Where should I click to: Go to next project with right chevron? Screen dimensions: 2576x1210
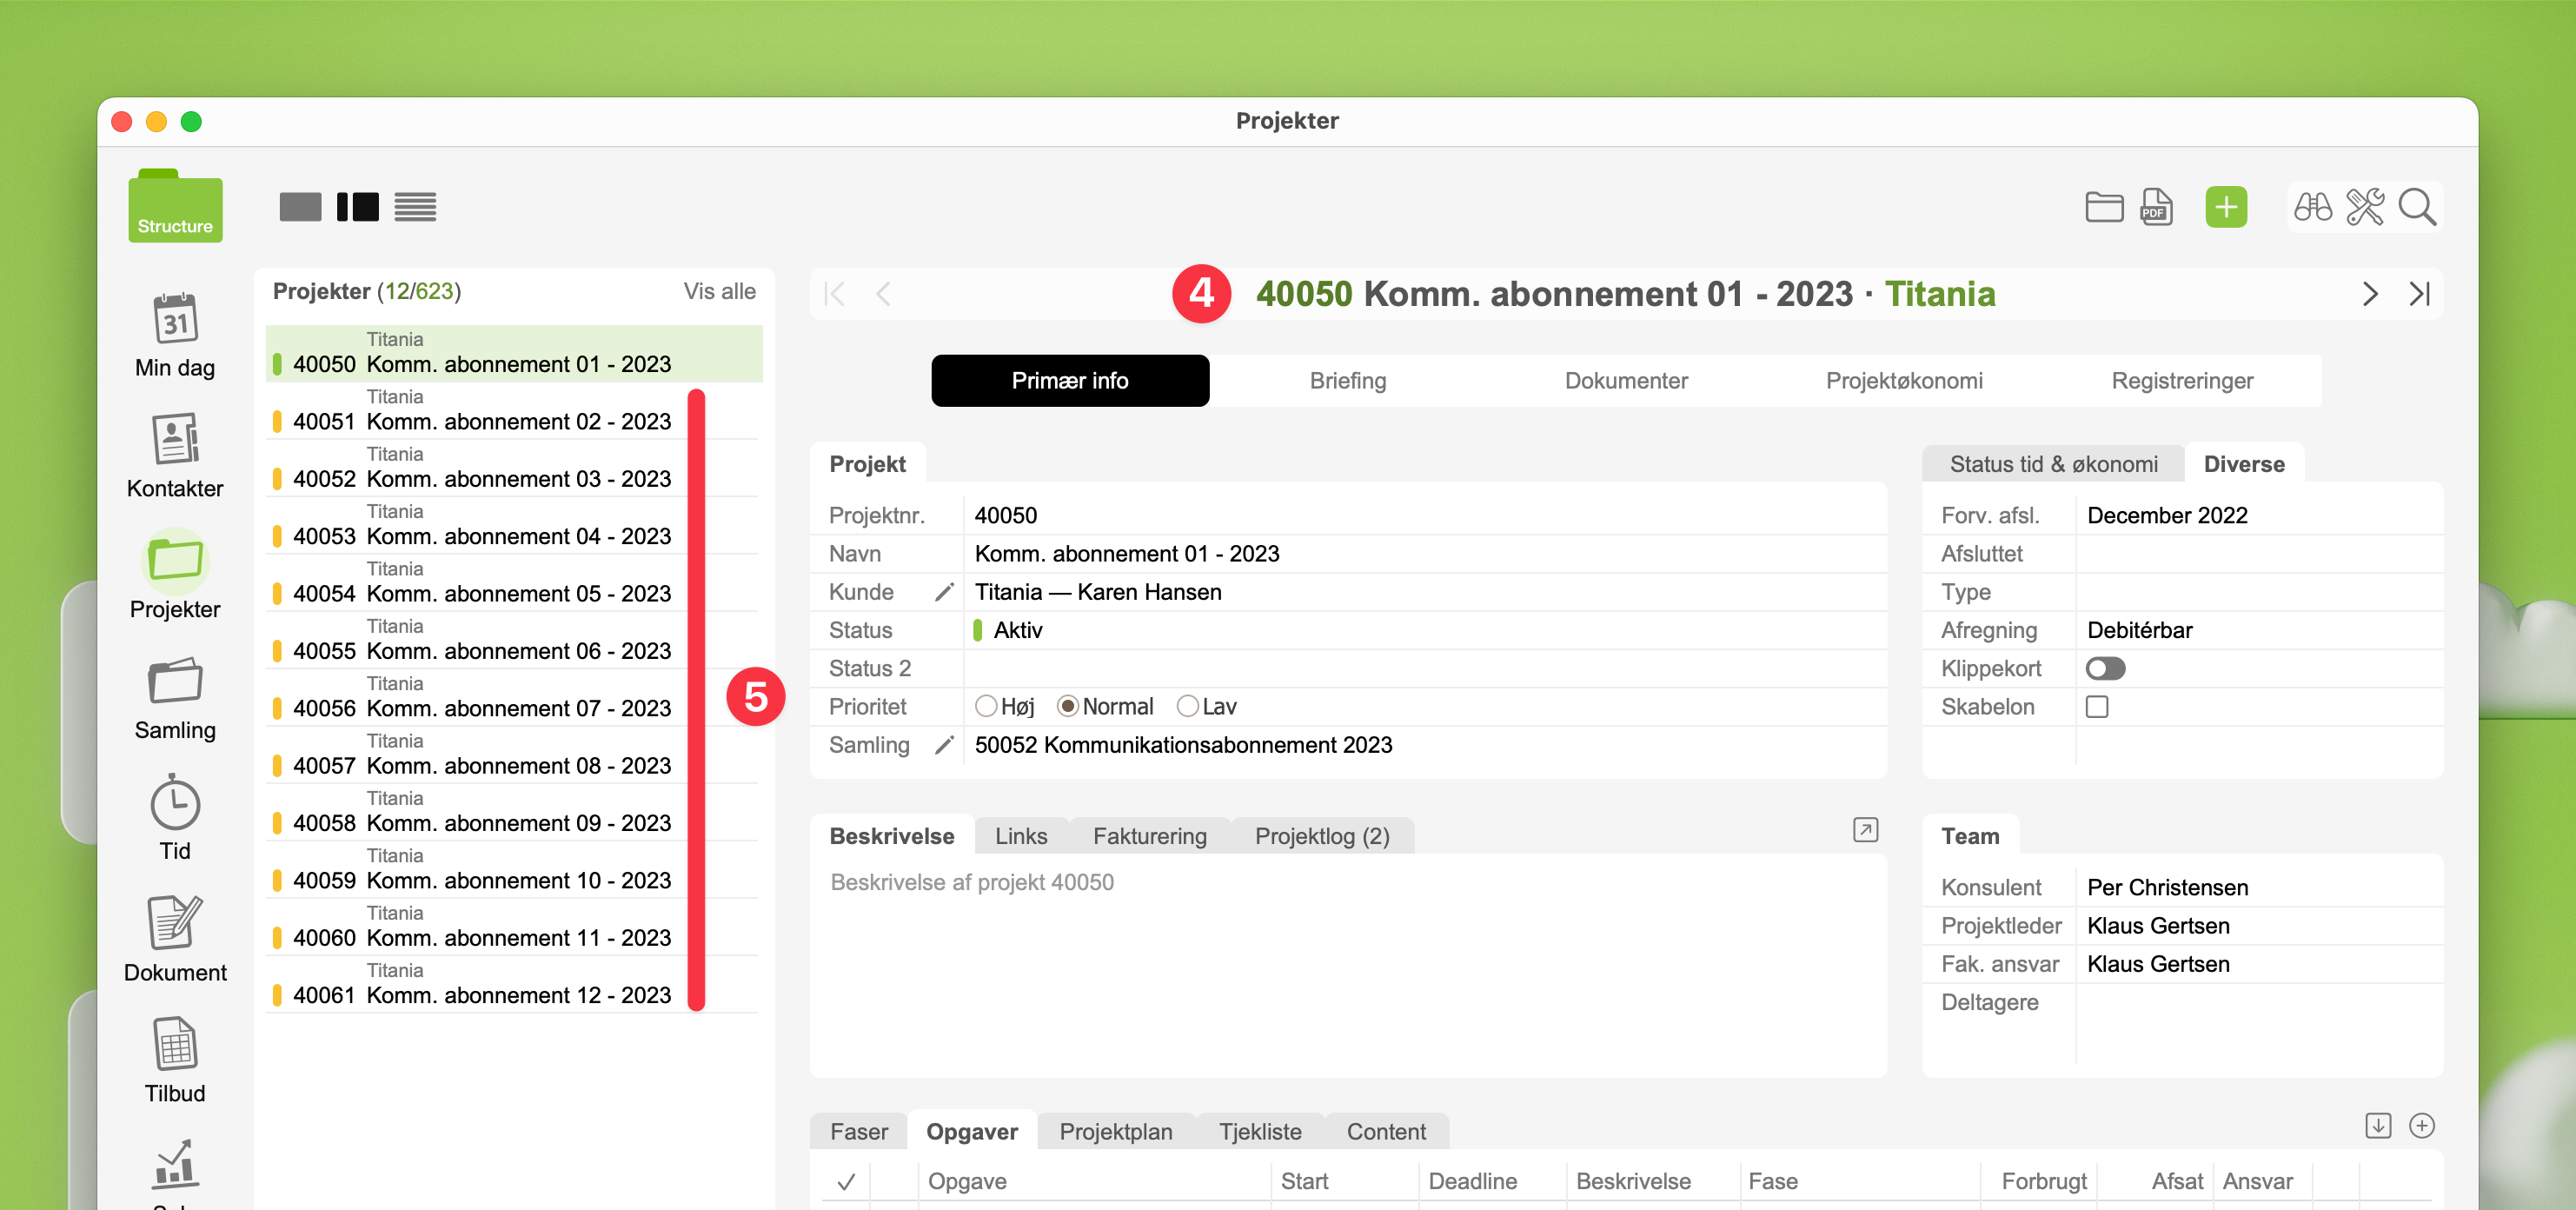pos(2369,294)
